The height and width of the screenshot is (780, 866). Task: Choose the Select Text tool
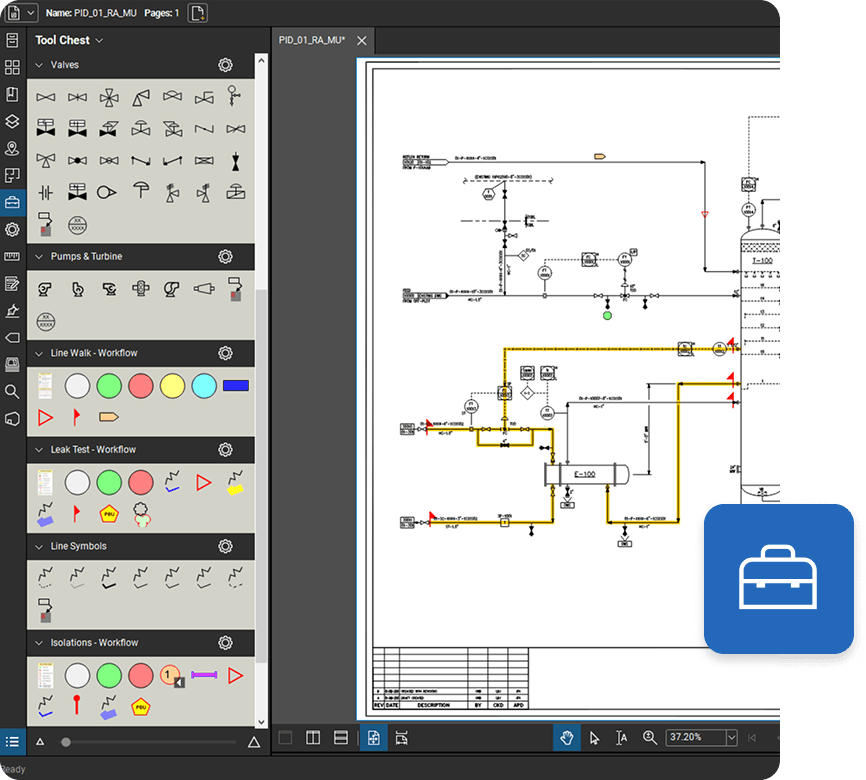click(x=621, y=738)
